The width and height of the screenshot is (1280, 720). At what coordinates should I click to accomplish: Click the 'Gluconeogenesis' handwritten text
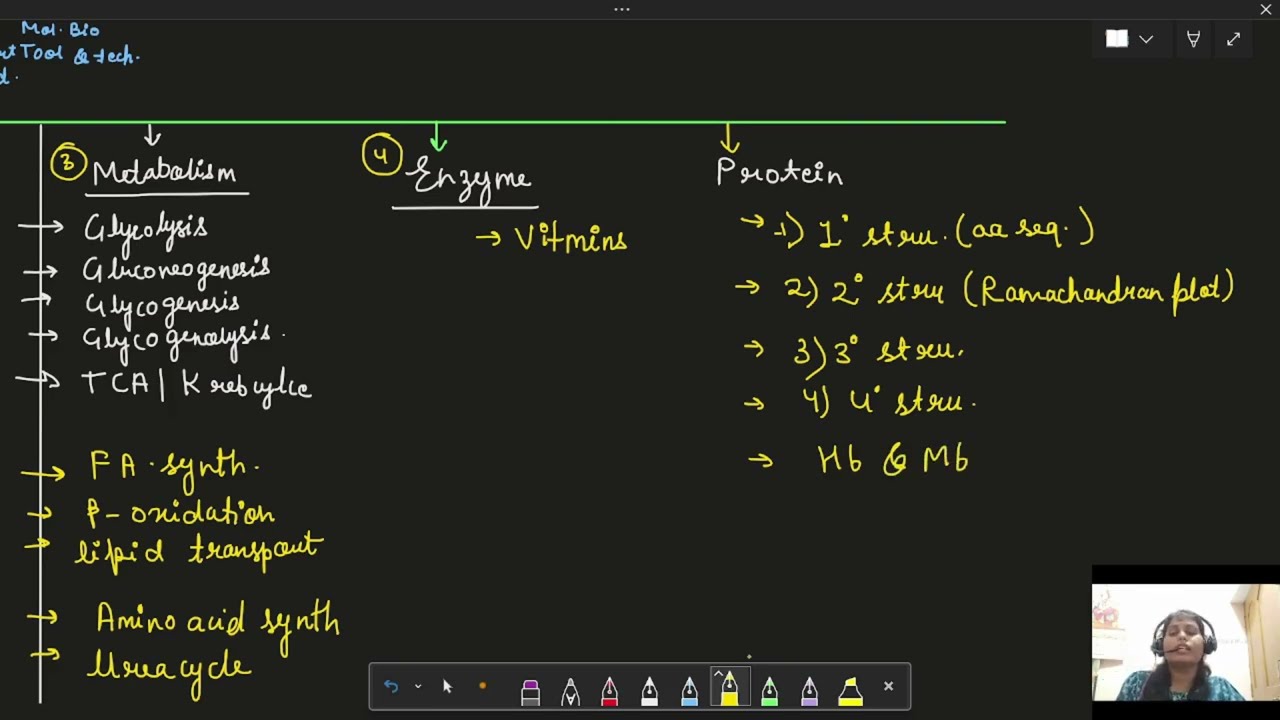(x=176, y=269)
